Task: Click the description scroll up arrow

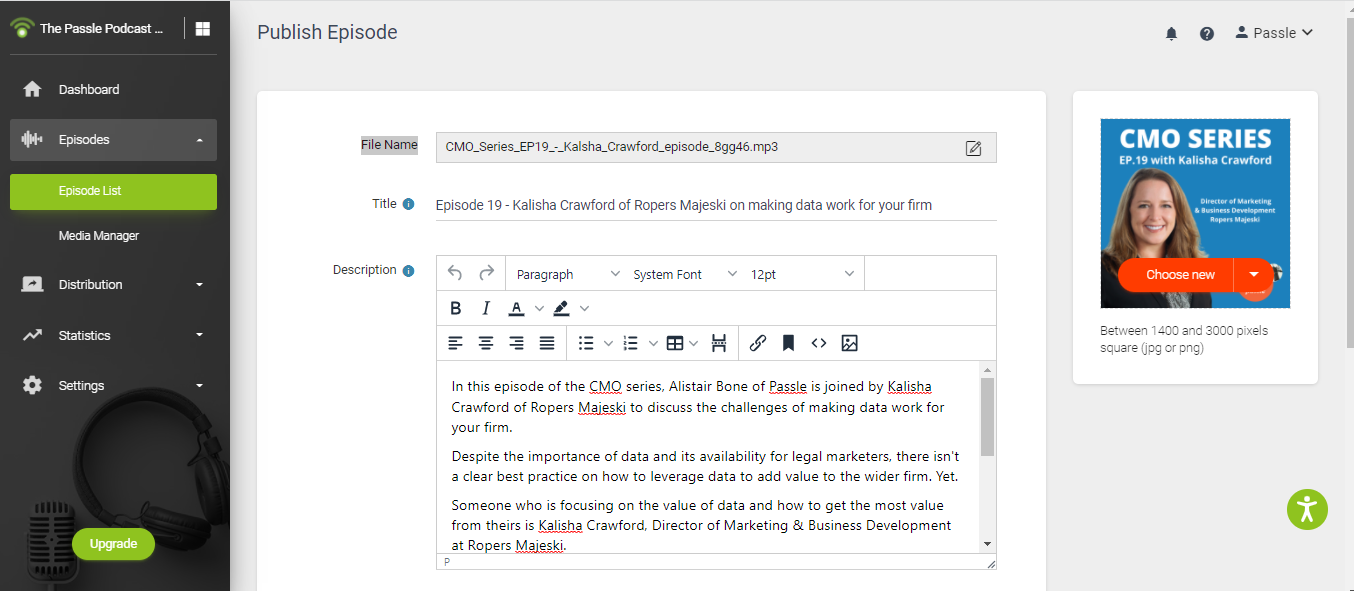Action: tap(988, 370)
